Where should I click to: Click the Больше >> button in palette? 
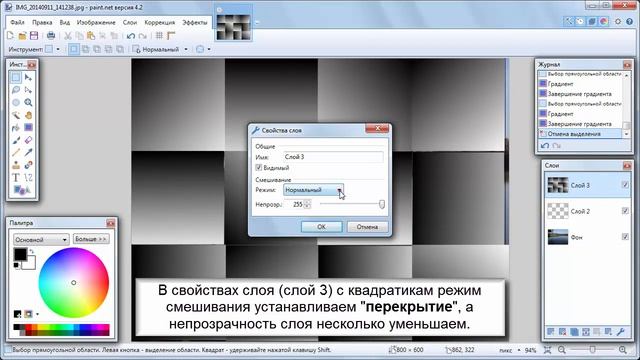tap(91, 239)
